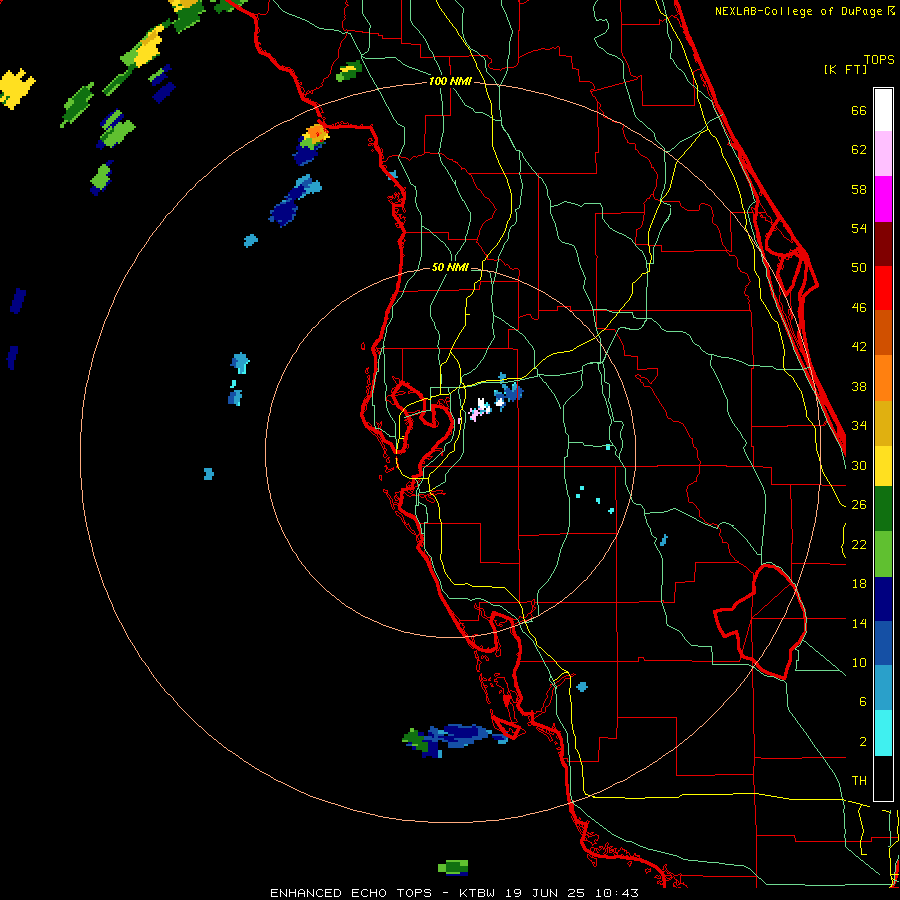This screenshot has width=900, height=900.
Task: Click the 54 value on the scale
Action: click(859, 228)
